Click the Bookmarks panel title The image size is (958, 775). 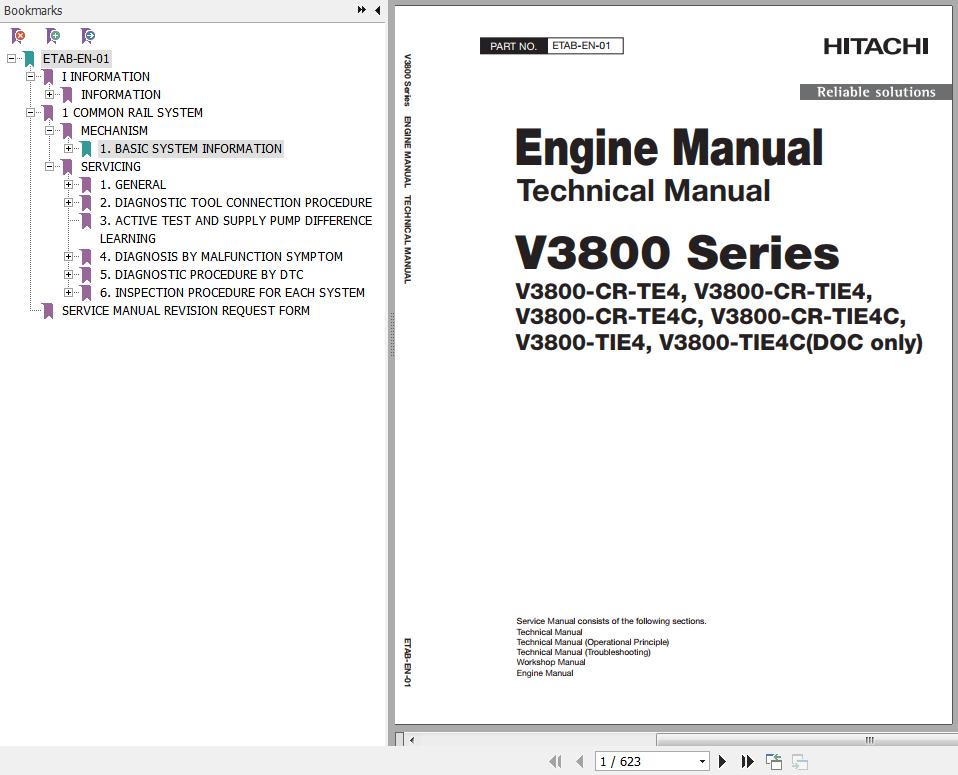coord(33,10)
